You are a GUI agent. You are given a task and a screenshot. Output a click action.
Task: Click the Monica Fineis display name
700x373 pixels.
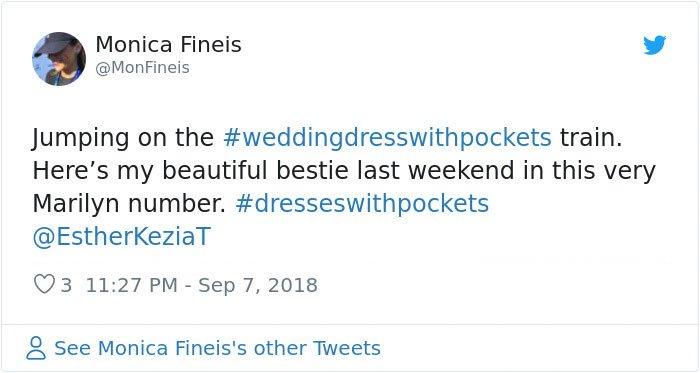168,45
